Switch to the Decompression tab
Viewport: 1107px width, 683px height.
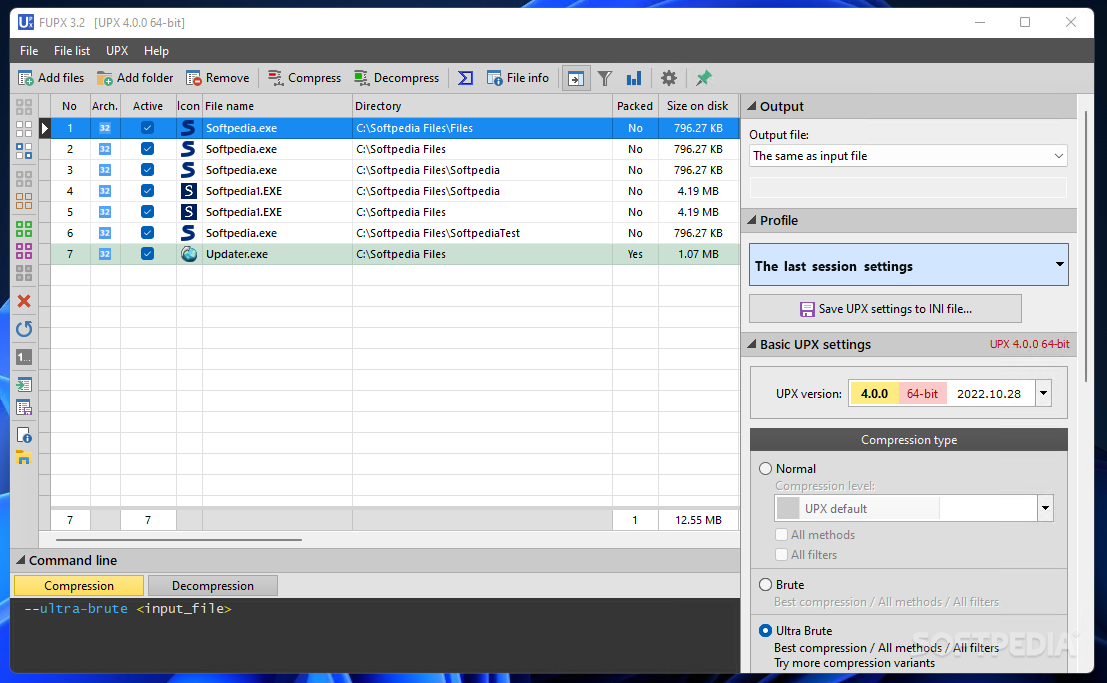(213, 586)
